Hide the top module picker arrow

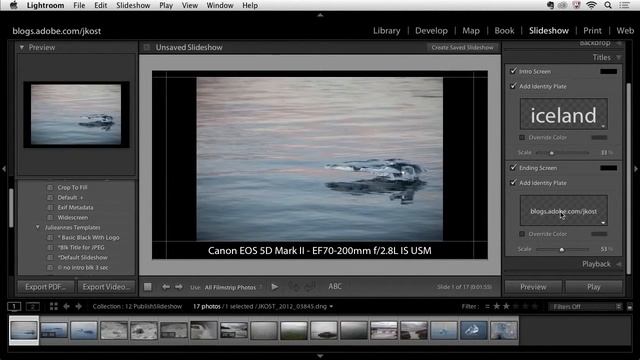point(320,15)
